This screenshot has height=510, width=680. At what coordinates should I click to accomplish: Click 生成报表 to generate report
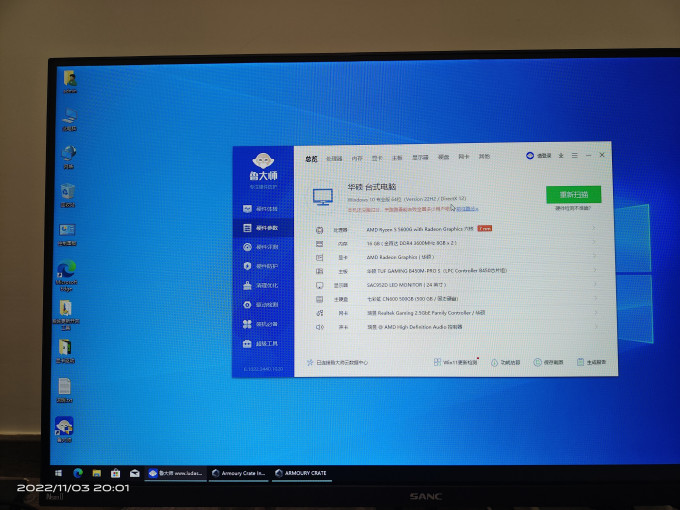click(592, 362)
